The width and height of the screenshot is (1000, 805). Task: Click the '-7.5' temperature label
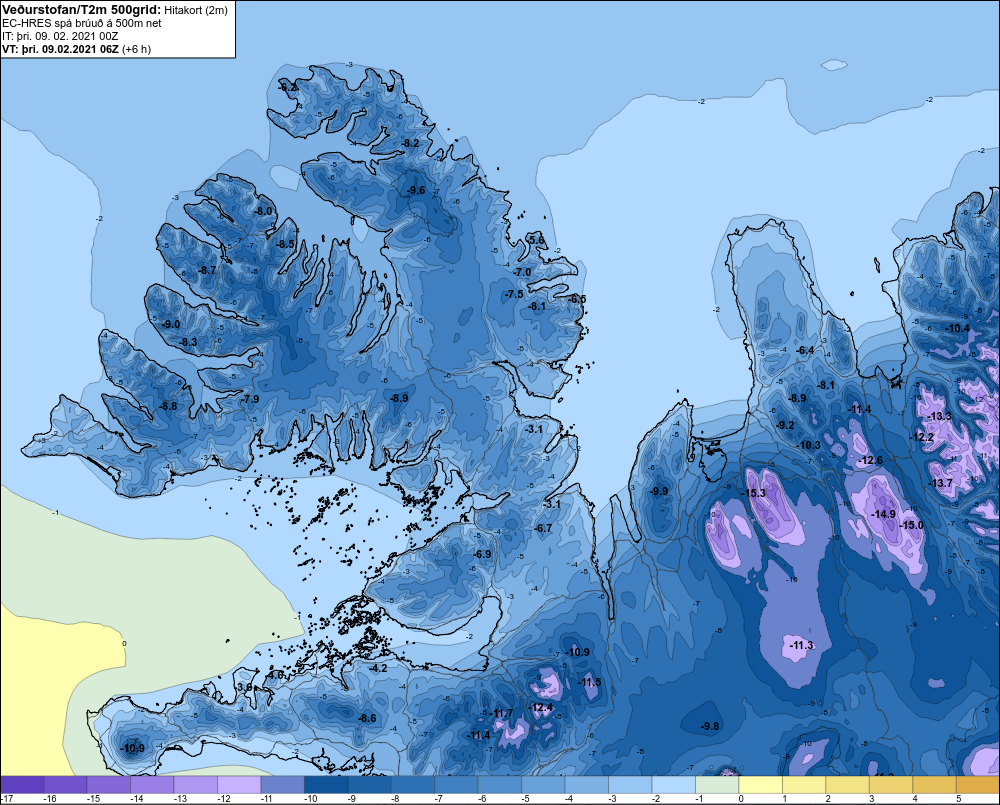coord(514,294)
